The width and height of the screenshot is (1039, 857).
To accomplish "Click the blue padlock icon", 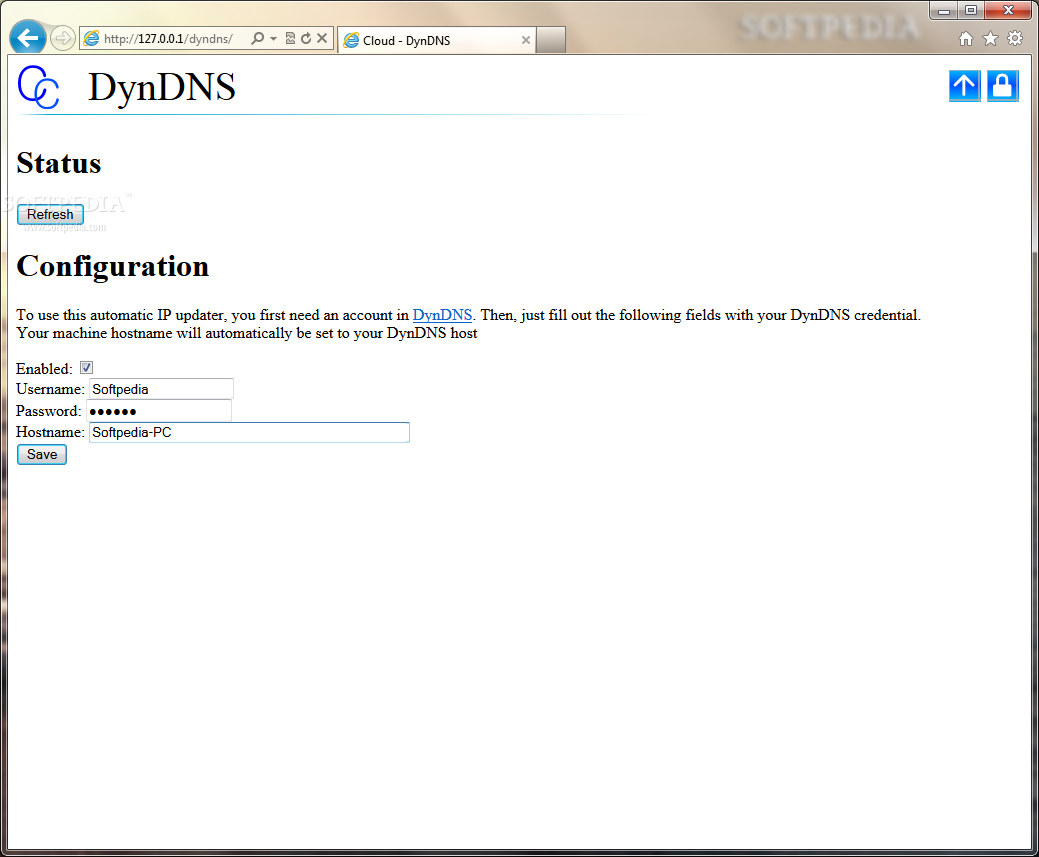I will pyautogui.click(x=1003, y=86).
